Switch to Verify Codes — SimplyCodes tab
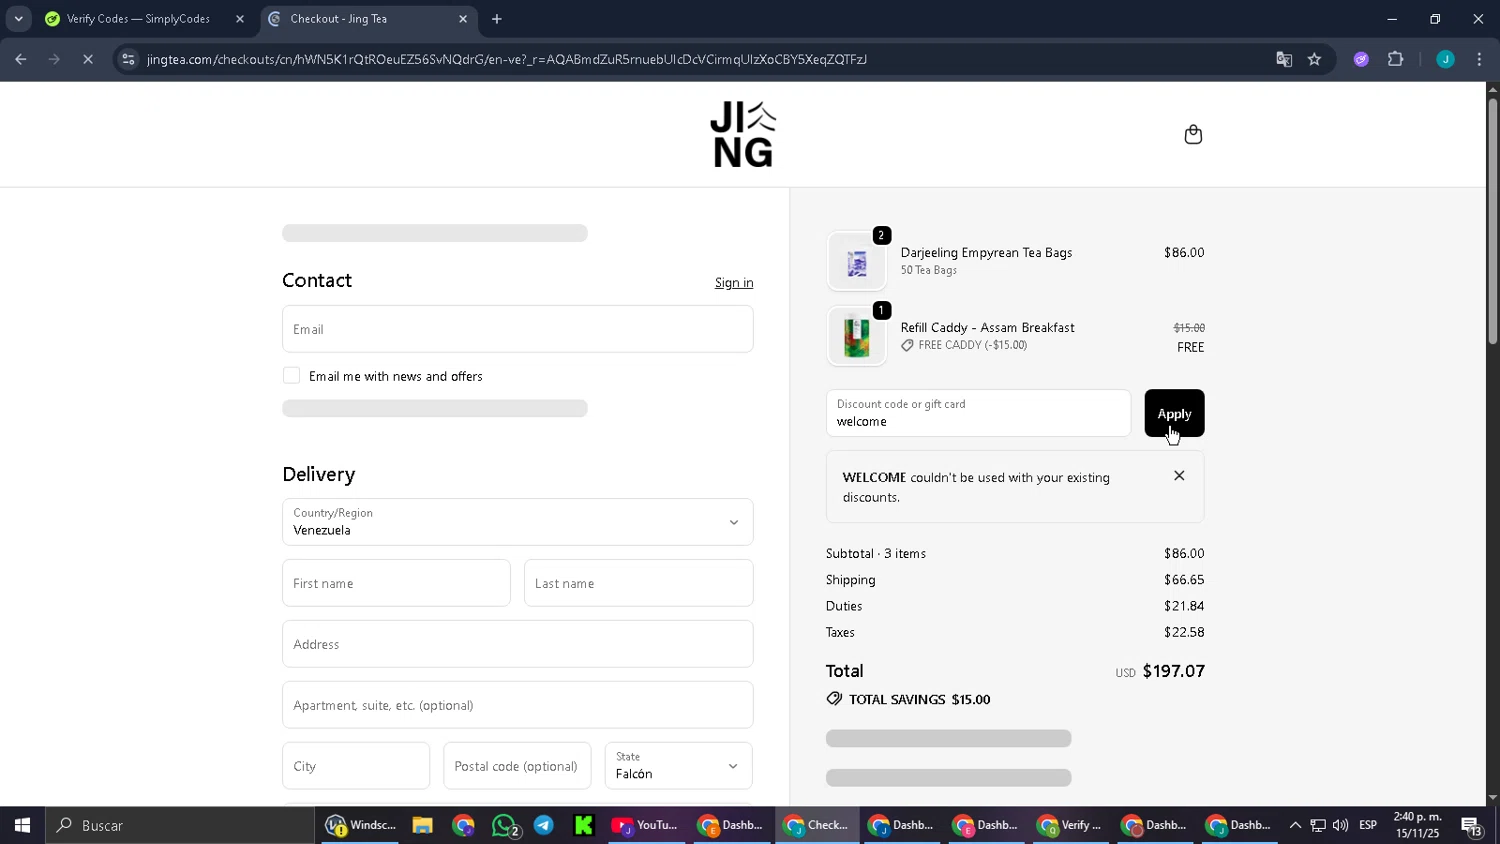Viewport: 1500px width, 844px height. (138, 19)
